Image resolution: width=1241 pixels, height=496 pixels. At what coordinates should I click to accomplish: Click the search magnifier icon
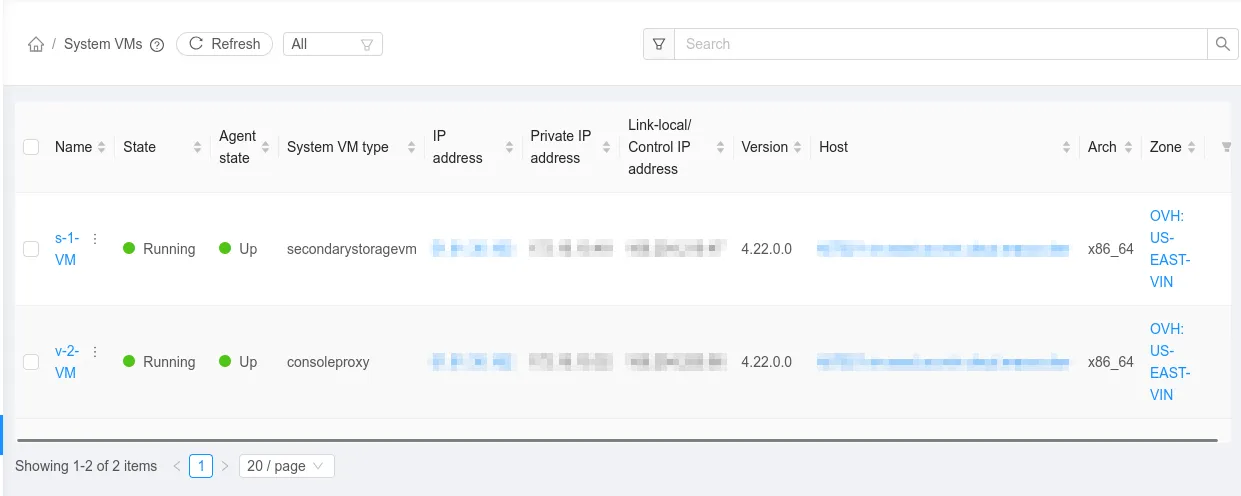coord(1222,44)
